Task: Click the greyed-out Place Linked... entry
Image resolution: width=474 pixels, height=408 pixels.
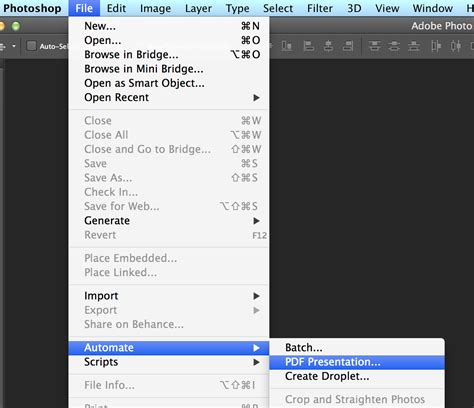Action: pyautogui.click(x=169, y=273)
